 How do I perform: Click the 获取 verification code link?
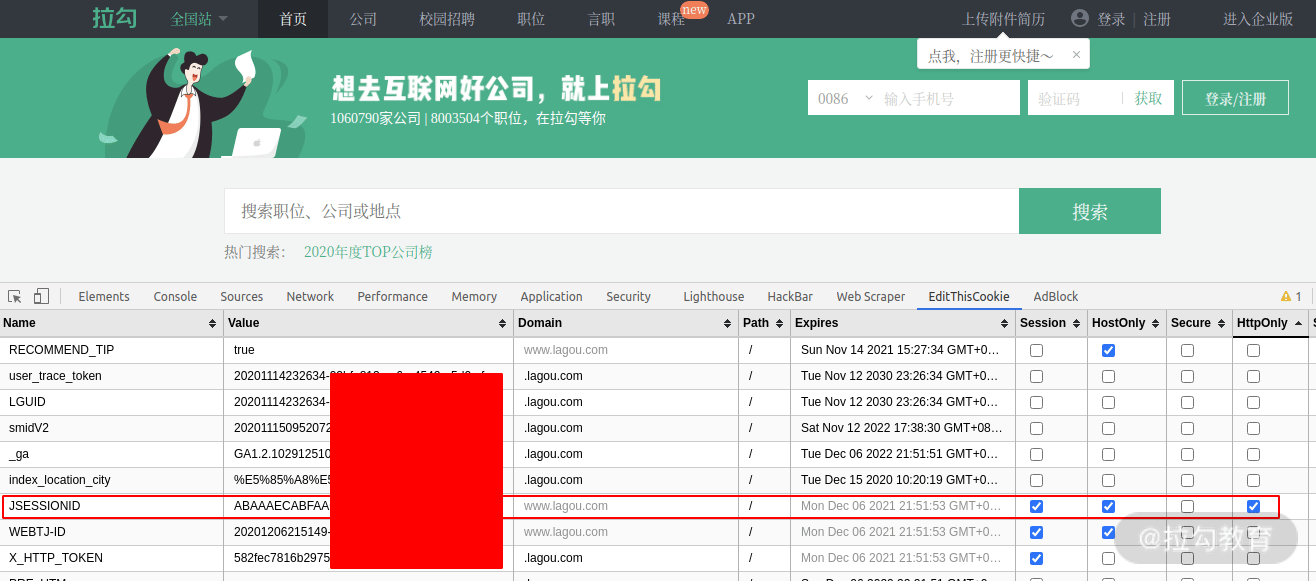(1148, 98)
